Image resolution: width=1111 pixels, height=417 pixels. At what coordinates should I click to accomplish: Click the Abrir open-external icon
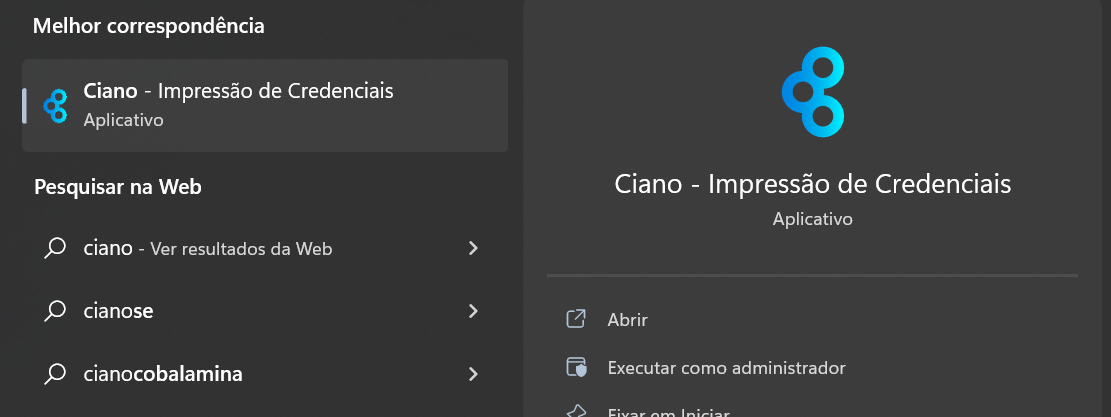pos(576,319)
